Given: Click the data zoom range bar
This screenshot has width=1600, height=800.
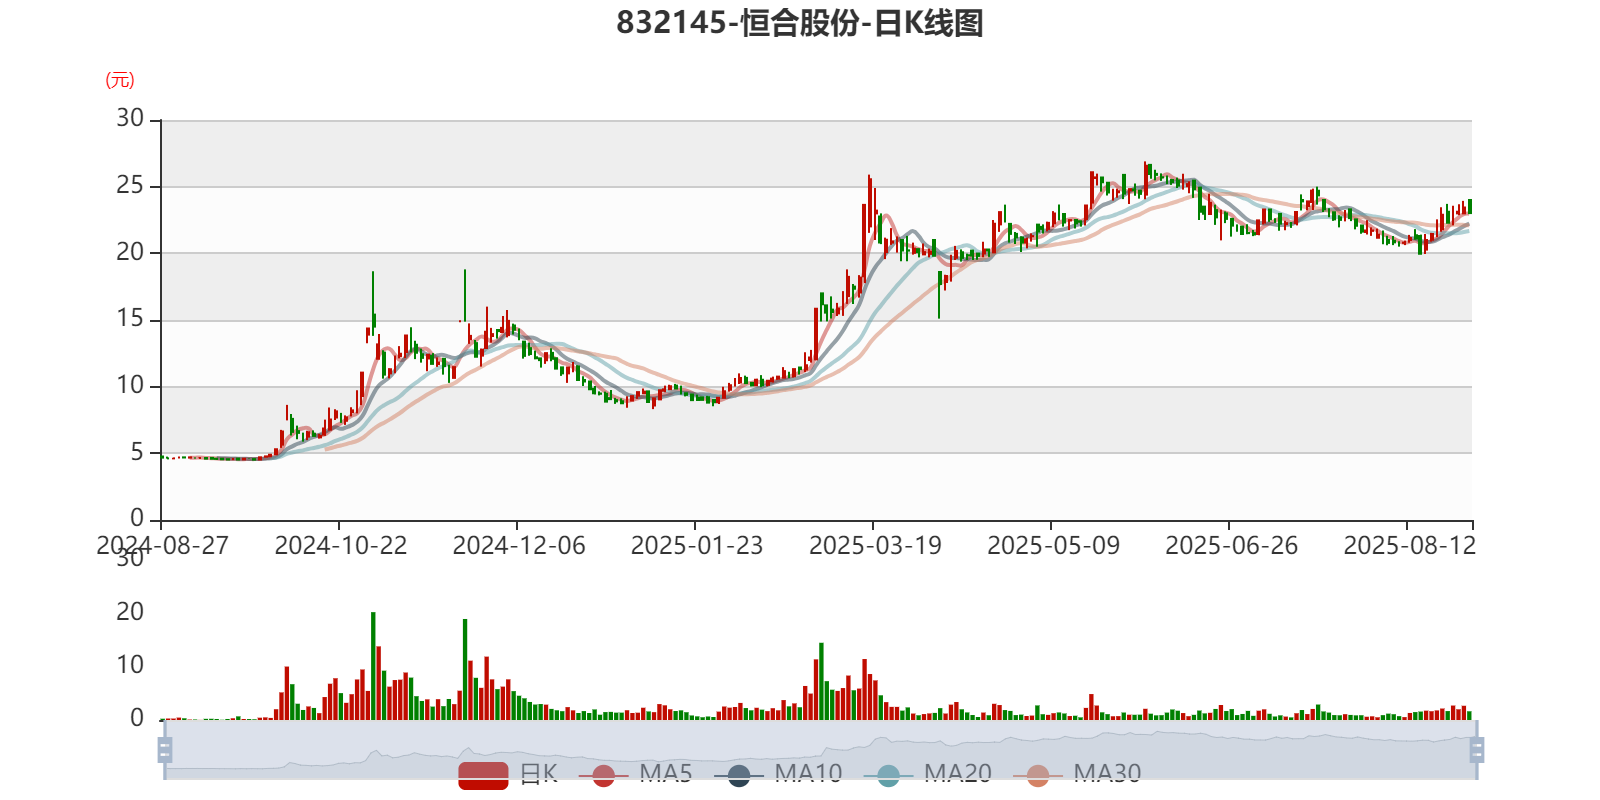Looking at the screenshot, I should pos(820,750).
